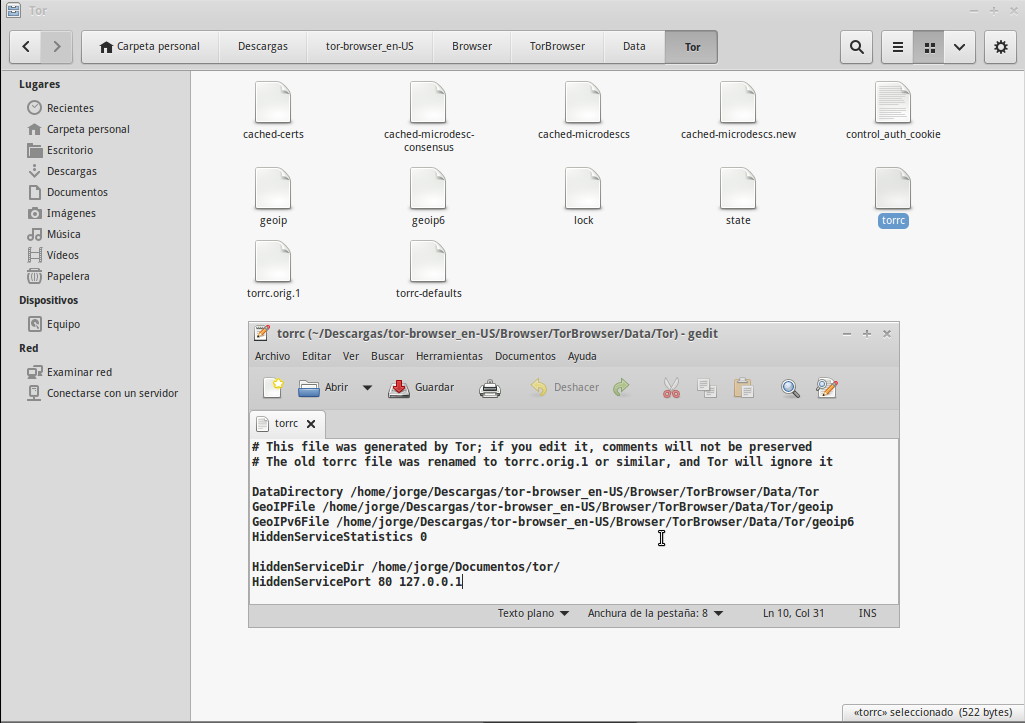The width and height of the screenshot is (1025, 723).
Task: Click the Guardar save button
Action: pyautogui.click(x=421, y=388)
